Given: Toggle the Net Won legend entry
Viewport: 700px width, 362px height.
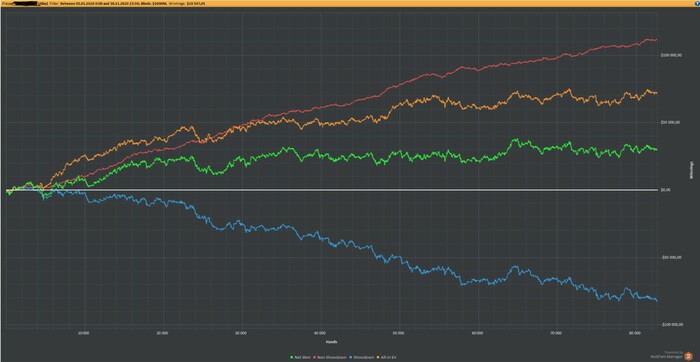Looking at the screenshot, I should [x=300, y=357].
